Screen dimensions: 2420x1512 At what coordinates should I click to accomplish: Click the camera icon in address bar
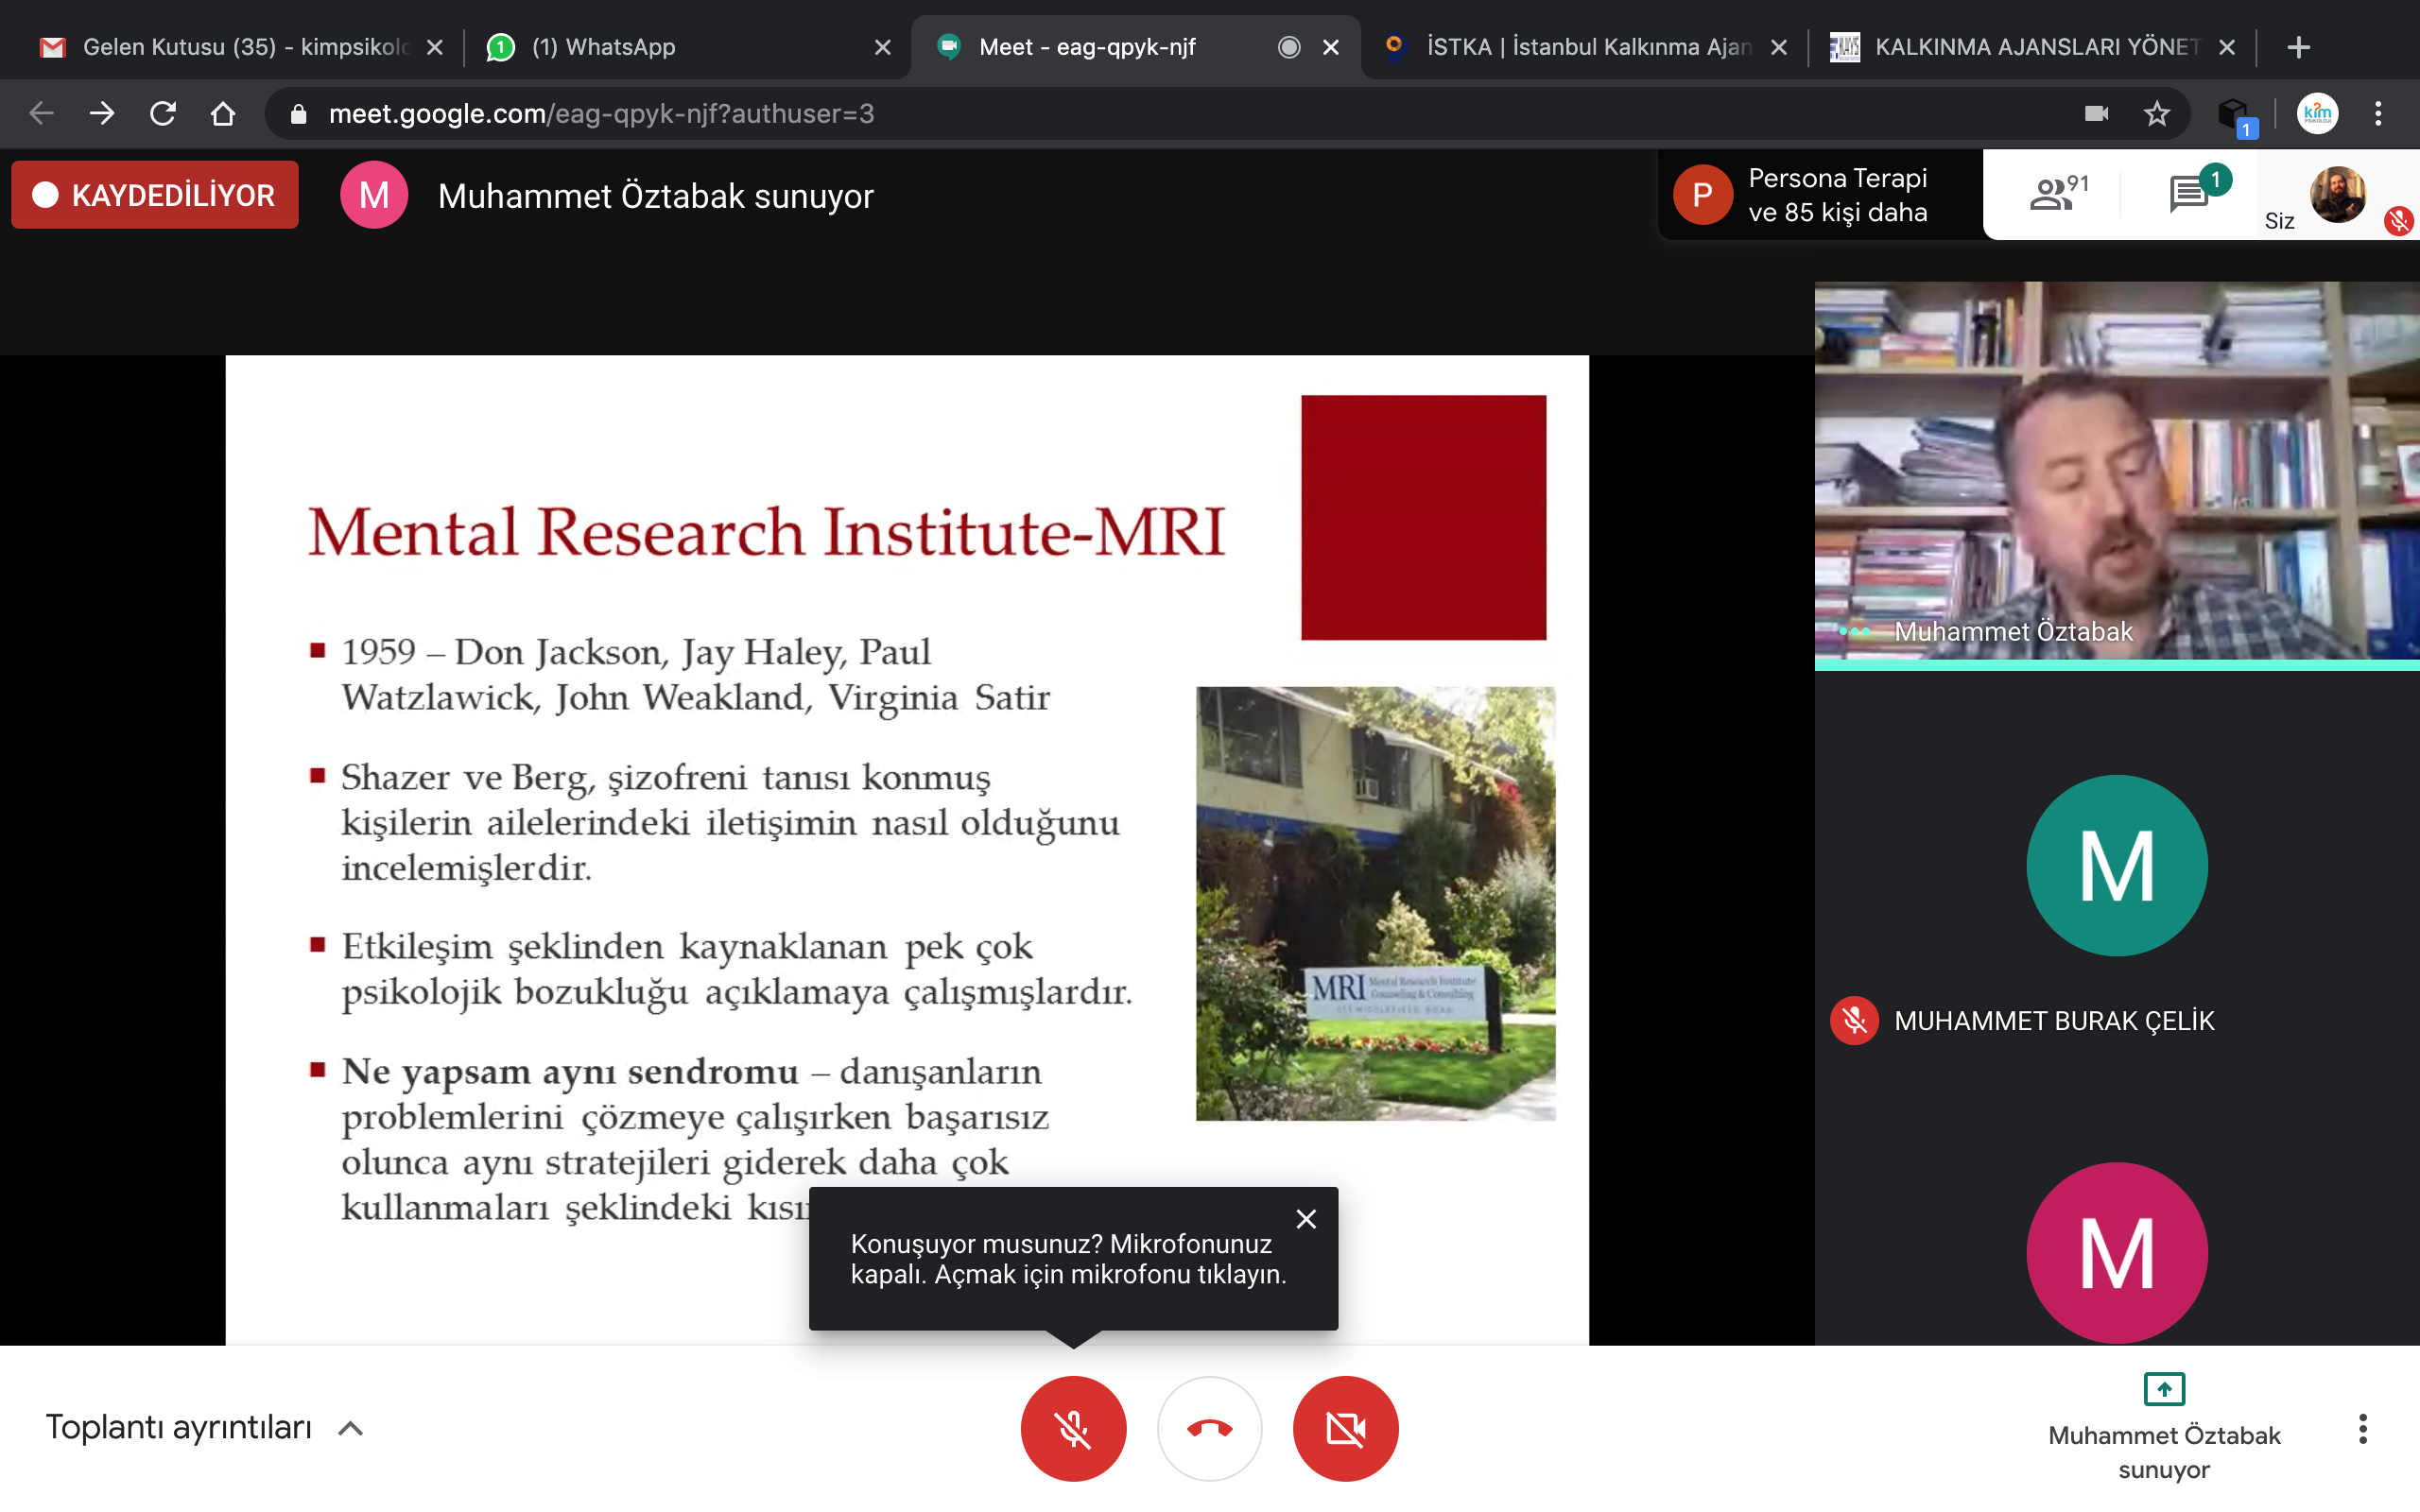(x=2096, y=114)
